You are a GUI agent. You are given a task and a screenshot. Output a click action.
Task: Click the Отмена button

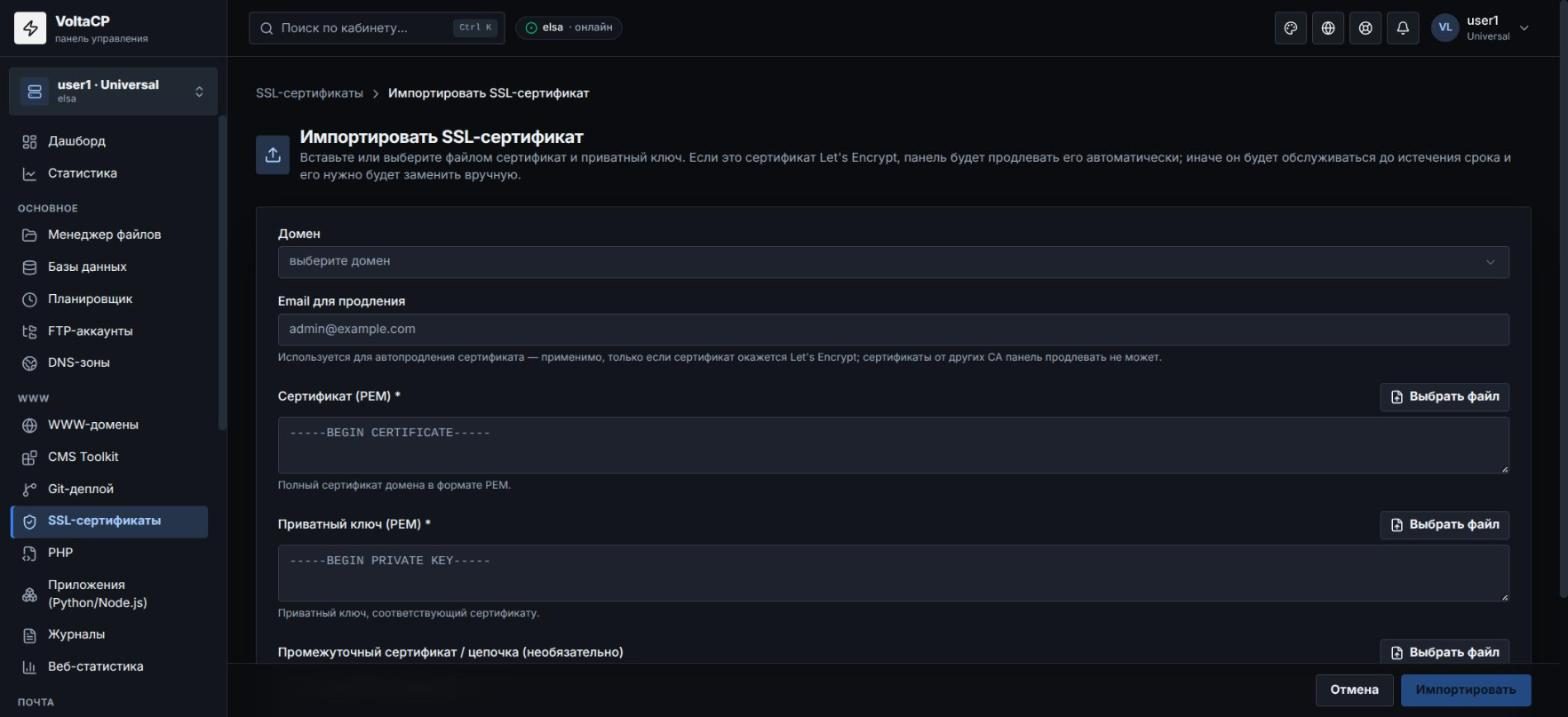1354,690
